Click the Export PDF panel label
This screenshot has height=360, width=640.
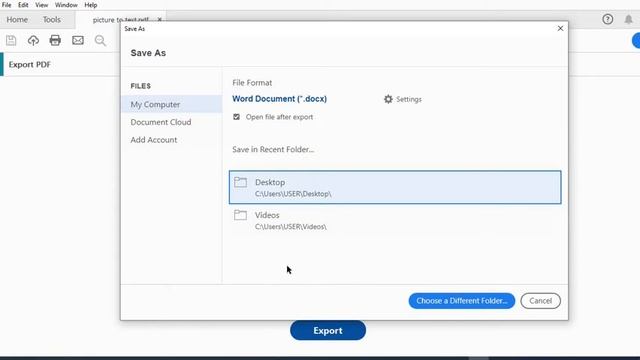coord(30,64)
